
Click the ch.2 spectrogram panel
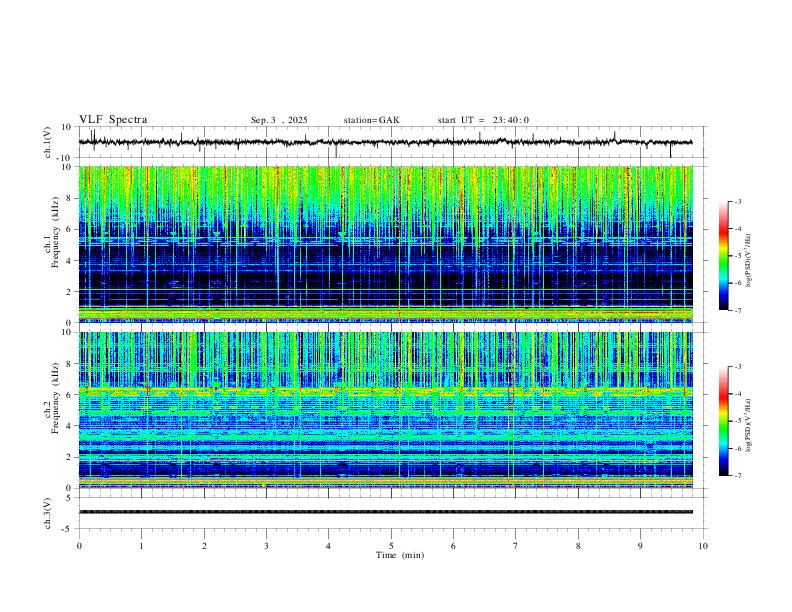click(385, 410)
